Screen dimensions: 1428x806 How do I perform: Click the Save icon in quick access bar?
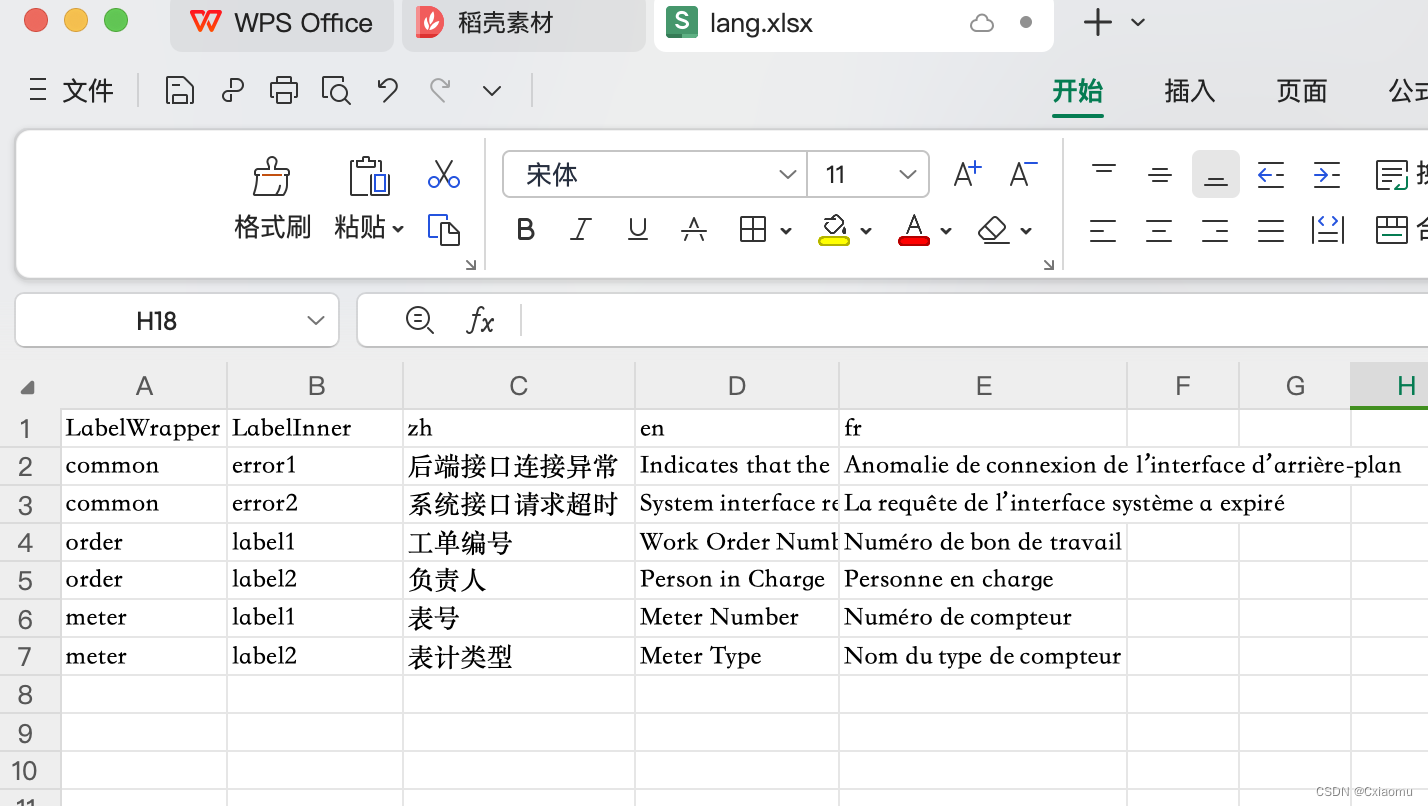click(x=180, y=89)
